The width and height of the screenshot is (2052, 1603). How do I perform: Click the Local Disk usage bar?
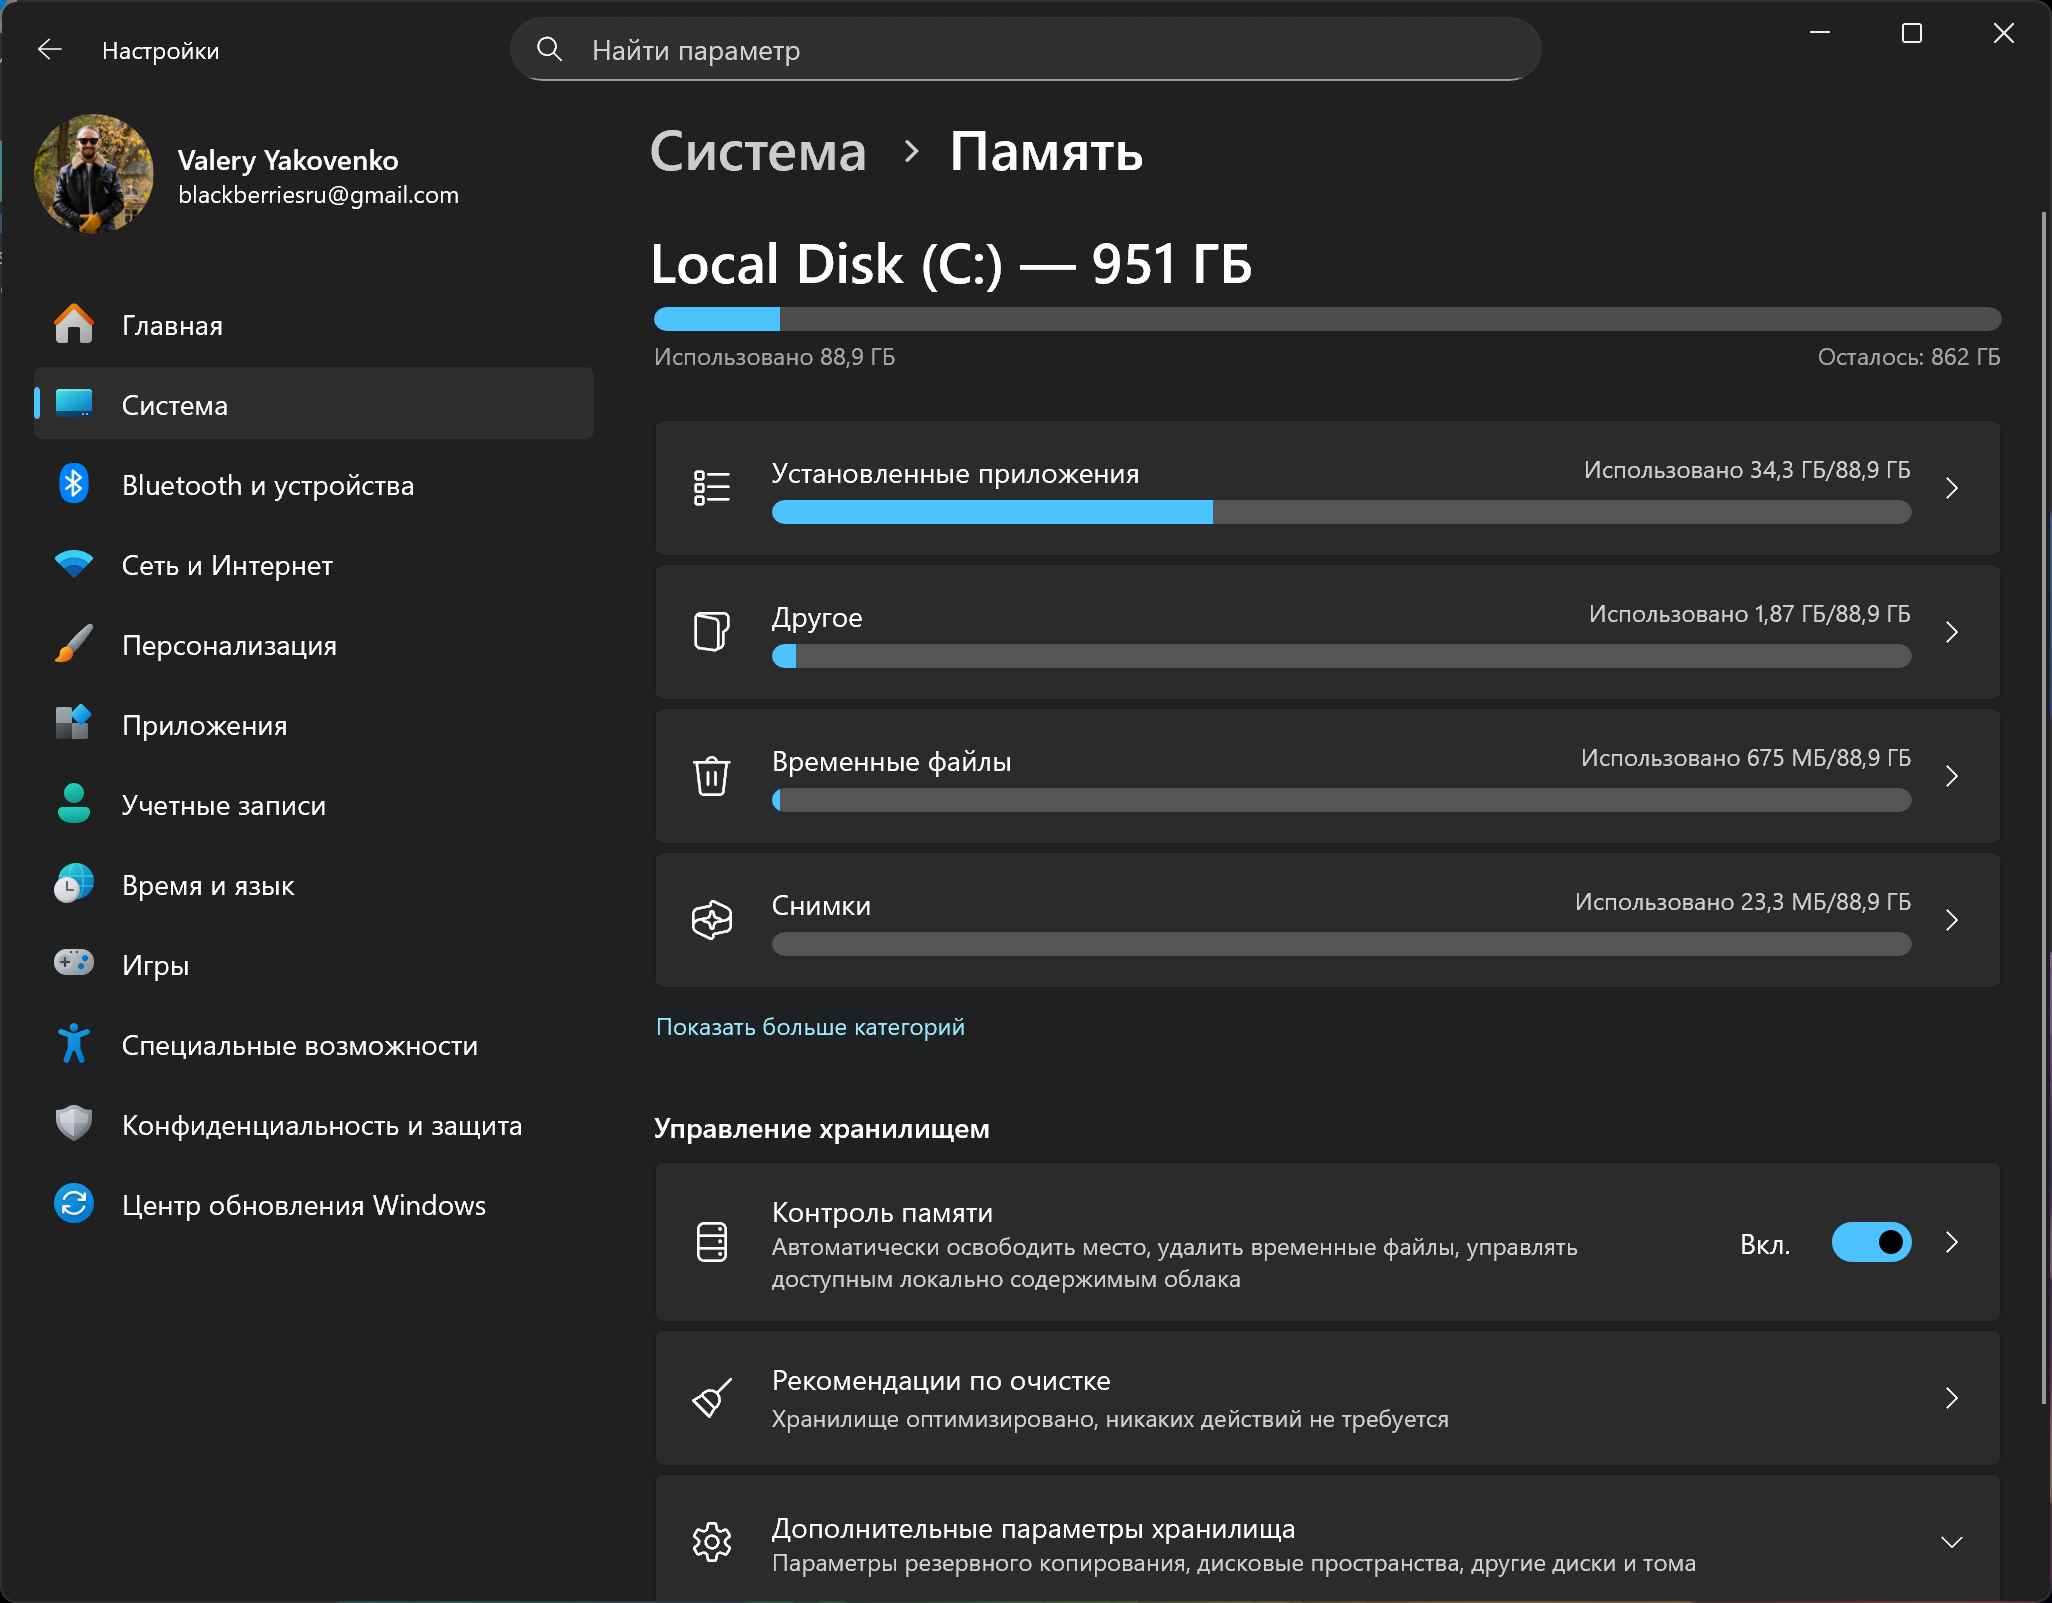pos(1326,319)
